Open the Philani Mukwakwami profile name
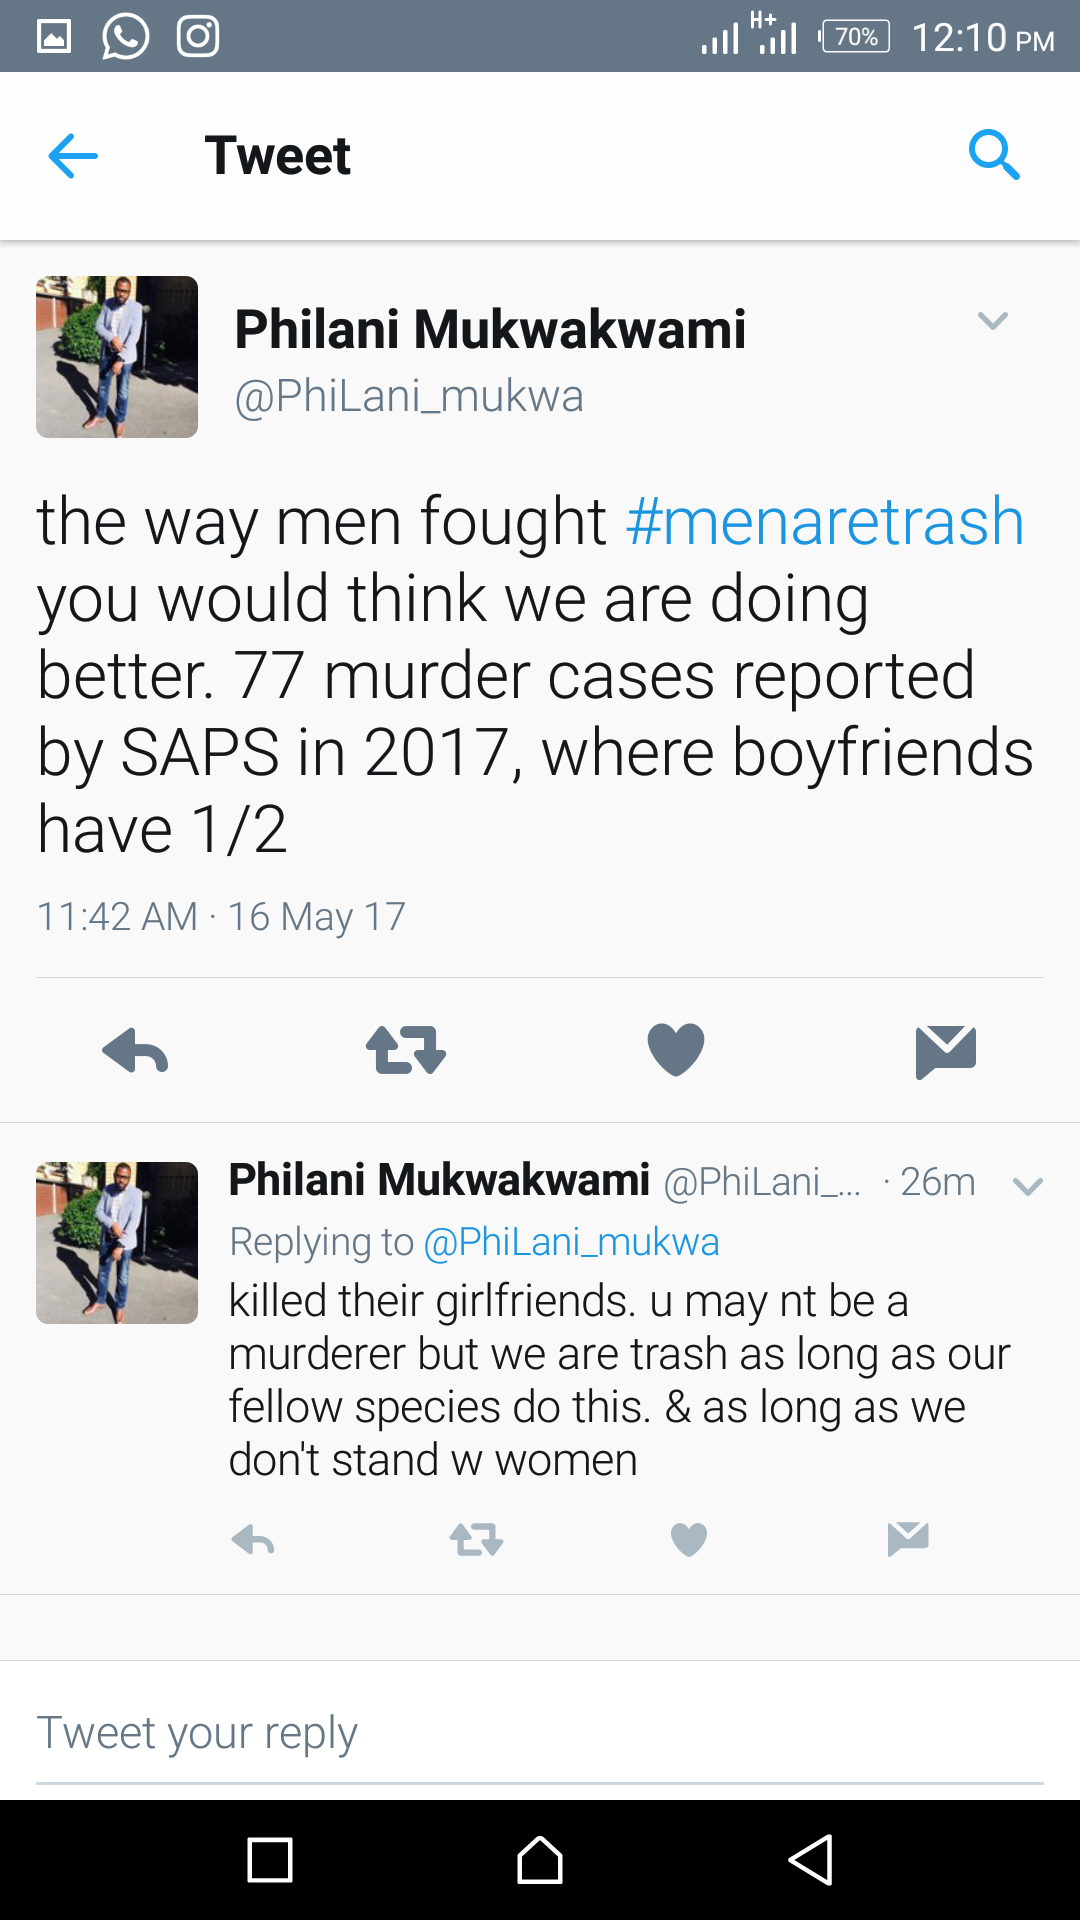Viewport: 1080px width, 1920px height. point(490,330)
